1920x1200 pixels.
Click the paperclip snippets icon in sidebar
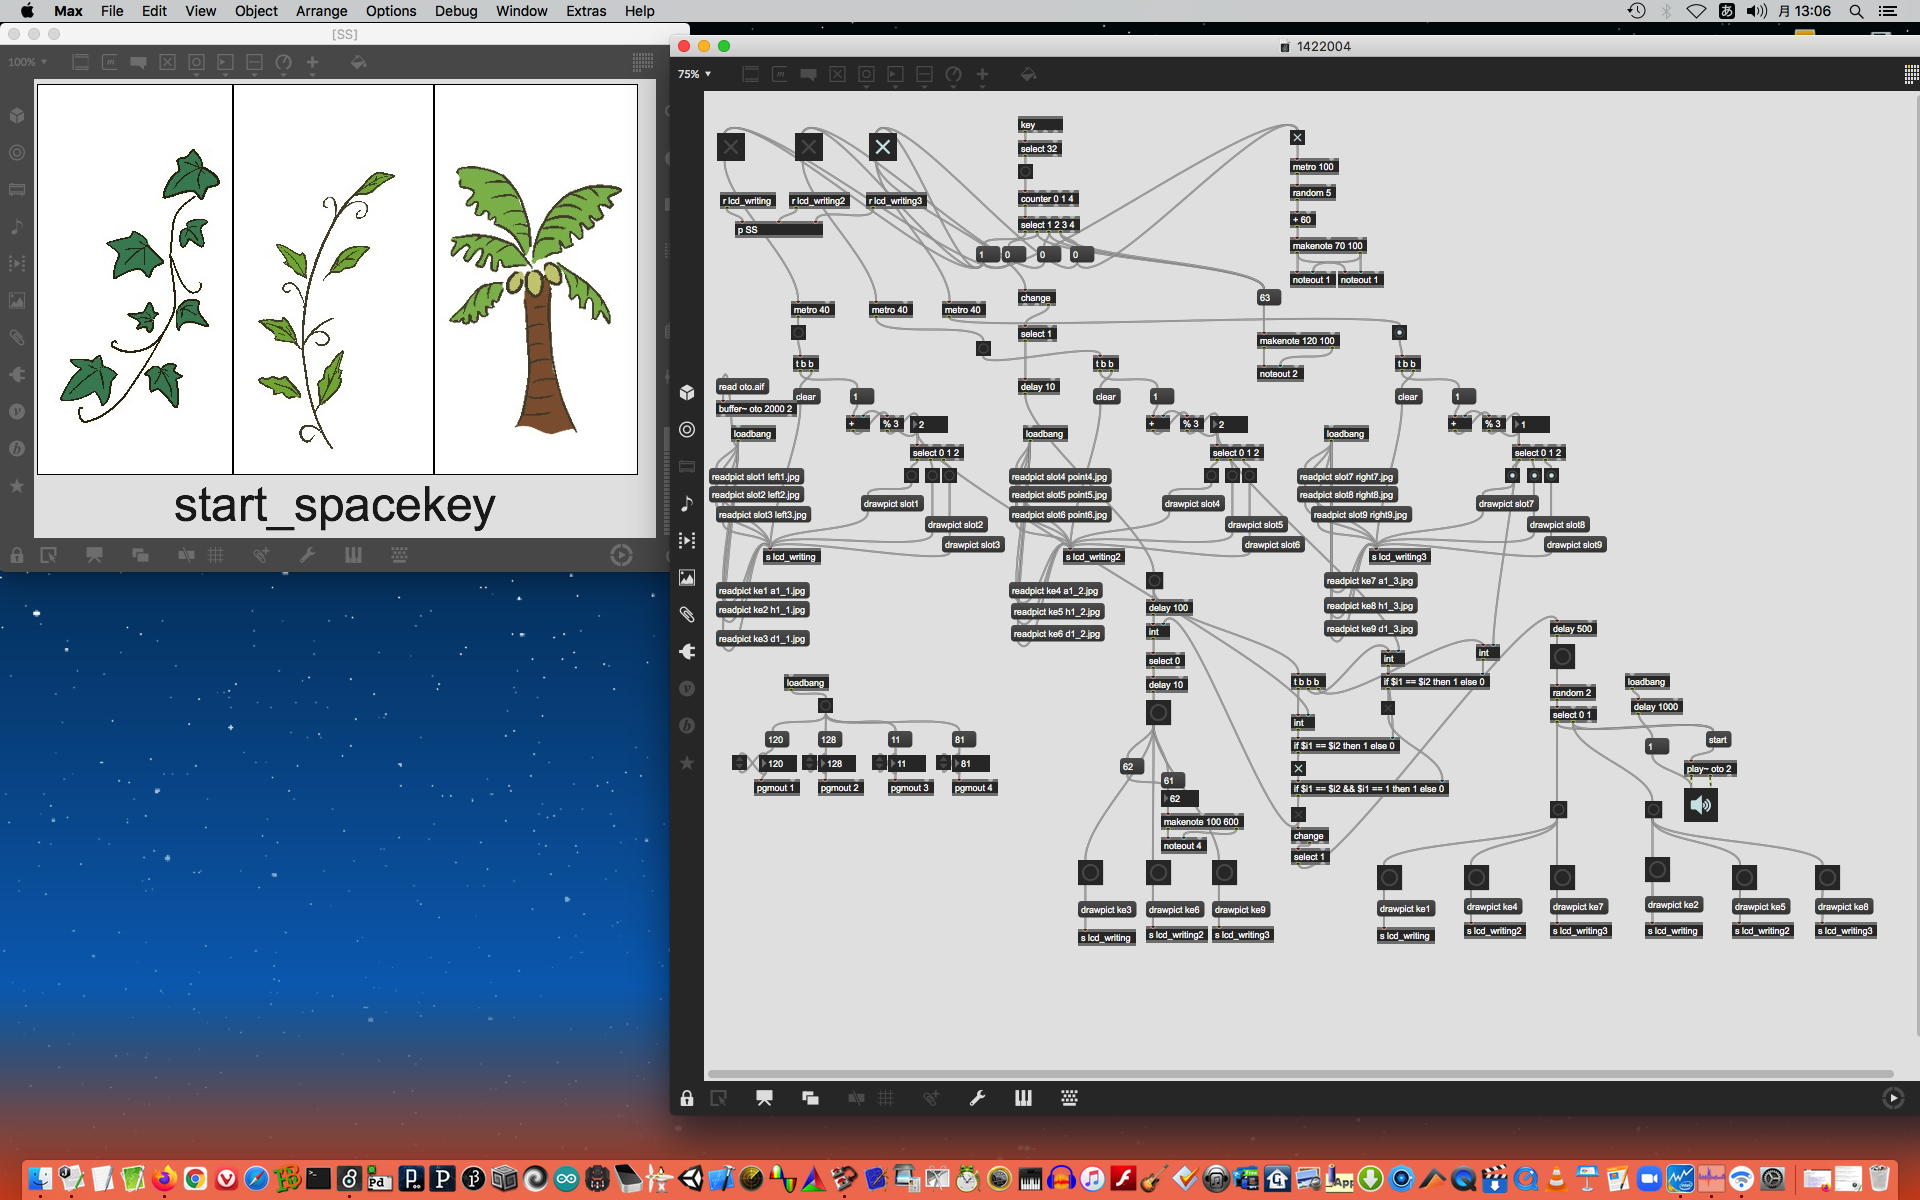[x=687, y=614]
